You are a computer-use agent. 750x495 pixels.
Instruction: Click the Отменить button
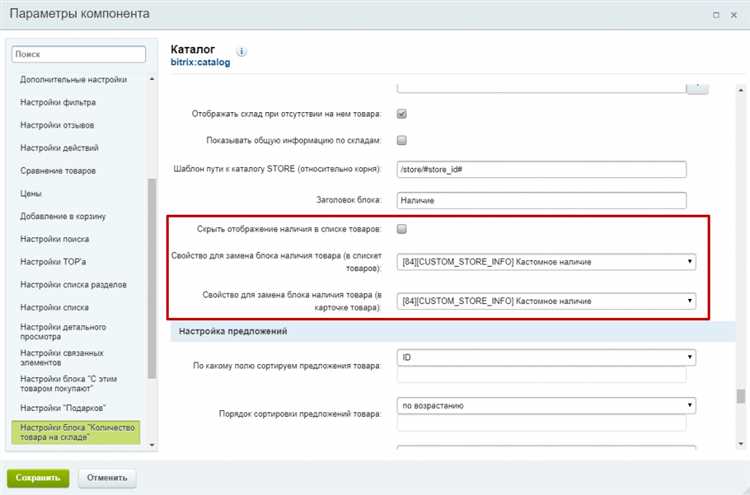[x=107, y=478]
